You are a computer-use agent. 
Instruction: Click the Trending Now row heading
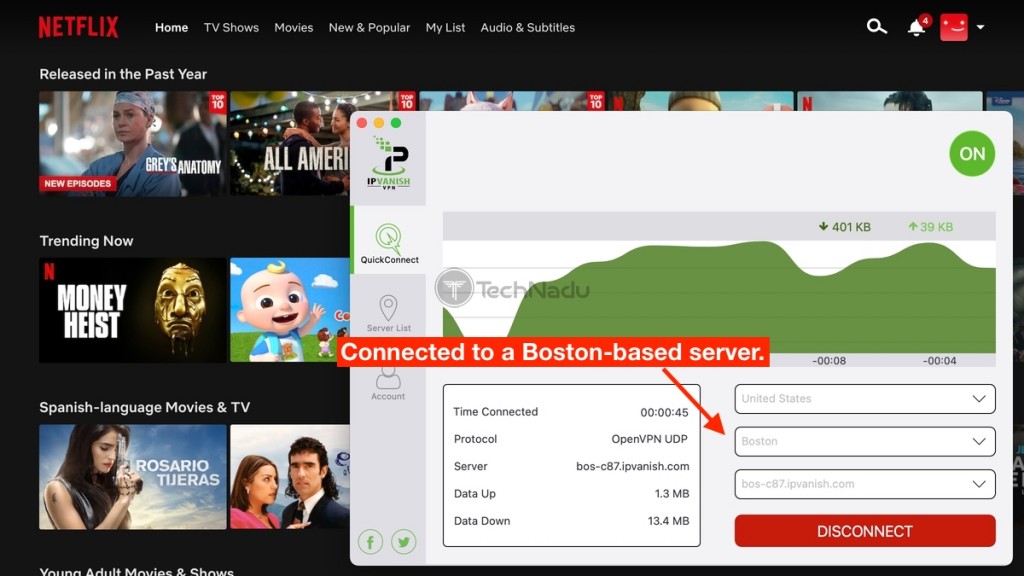tap(86, 240)
